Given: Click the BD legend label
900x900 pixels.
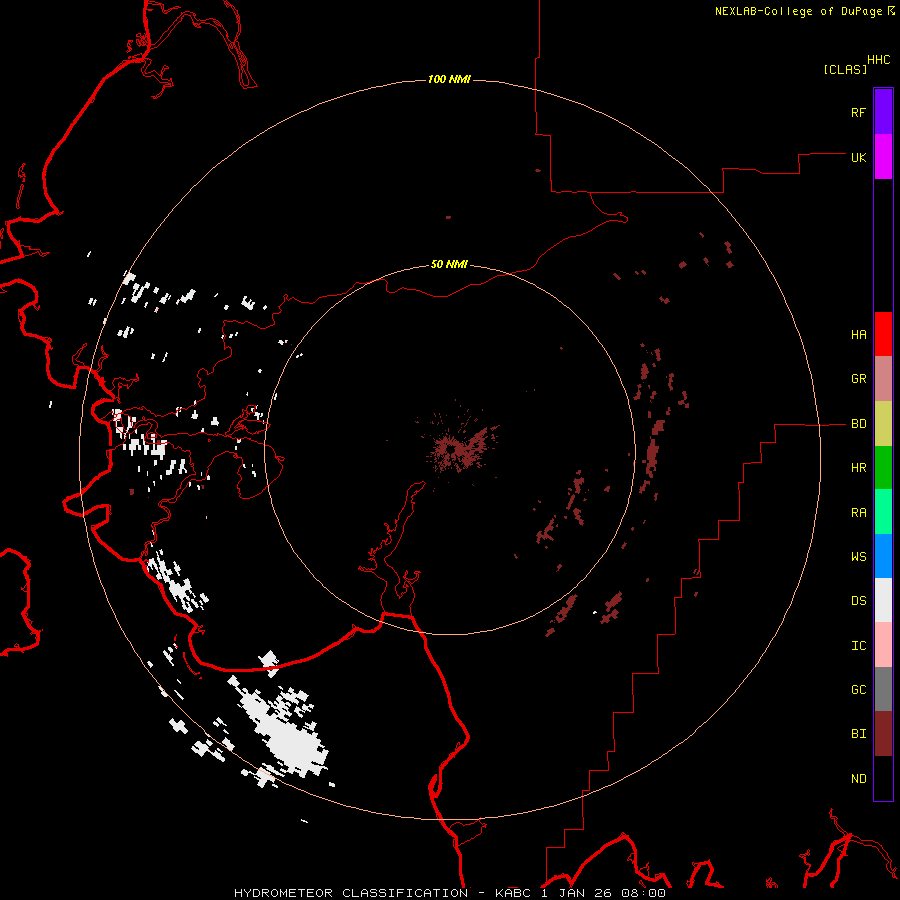Looking at the screenshot, I should (858, 424).
